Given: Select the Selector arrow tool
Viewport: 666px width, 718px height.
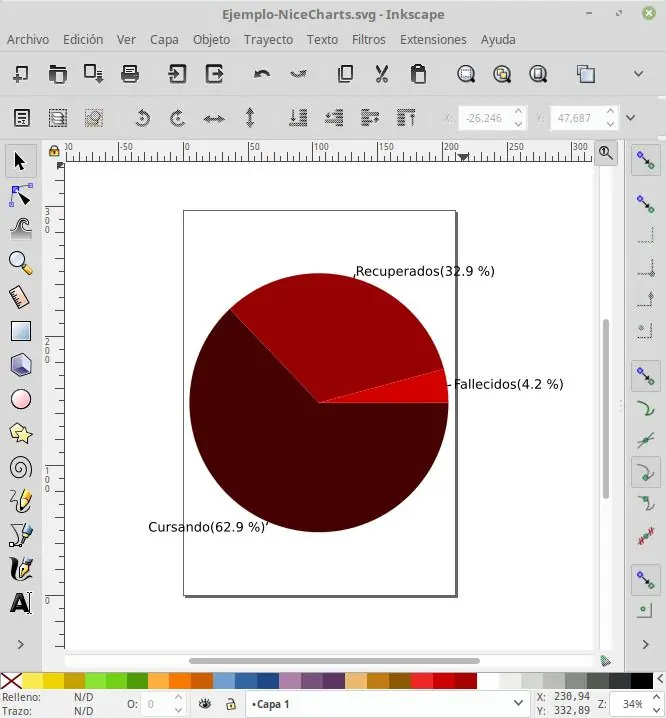Looking at the screenshot, I should [21, 162].
